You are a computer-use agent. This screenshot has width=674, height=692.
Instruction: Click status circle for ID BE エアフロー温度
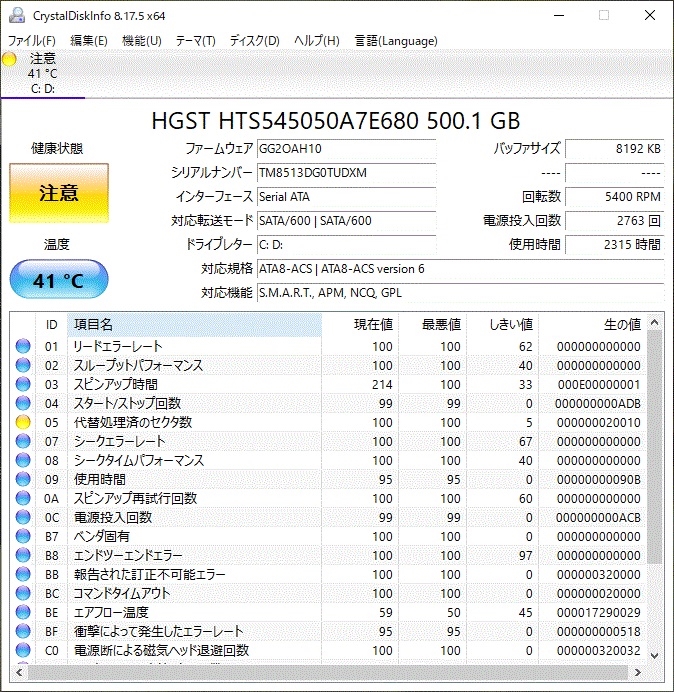click(23, 612)
